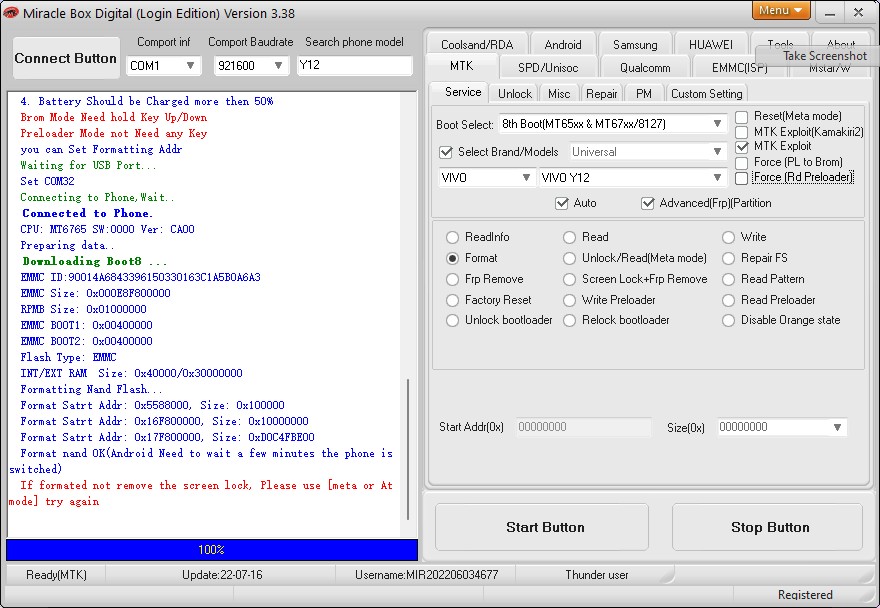Switch to the SPD/Unisoc tab
The height and width of the screenshot is (608, 880).
[x=548, y=68]
